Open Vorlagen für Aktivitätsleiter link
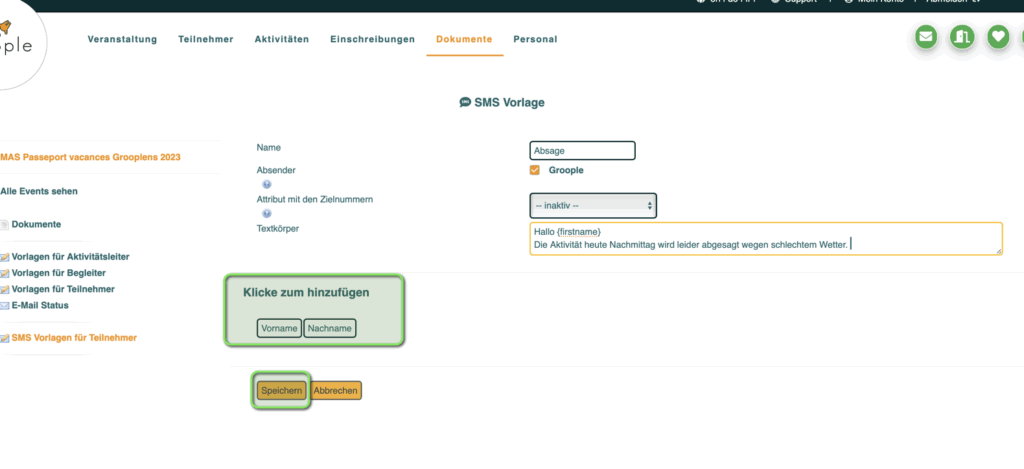Screen dimensions: 1024x469 pyautogui.click(x=70, y=257)
